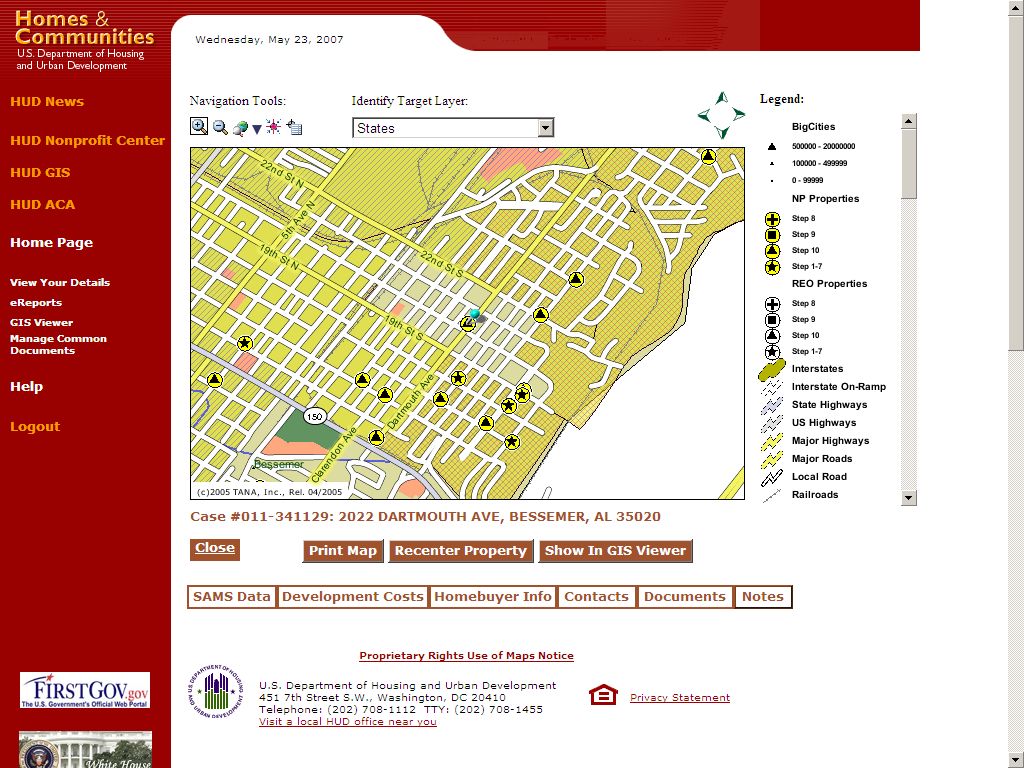Image resolution: width=1024 pixels, height=768 pixels.
Task: Pan map west with the left compass arrow
Action: tap(704, 116)
